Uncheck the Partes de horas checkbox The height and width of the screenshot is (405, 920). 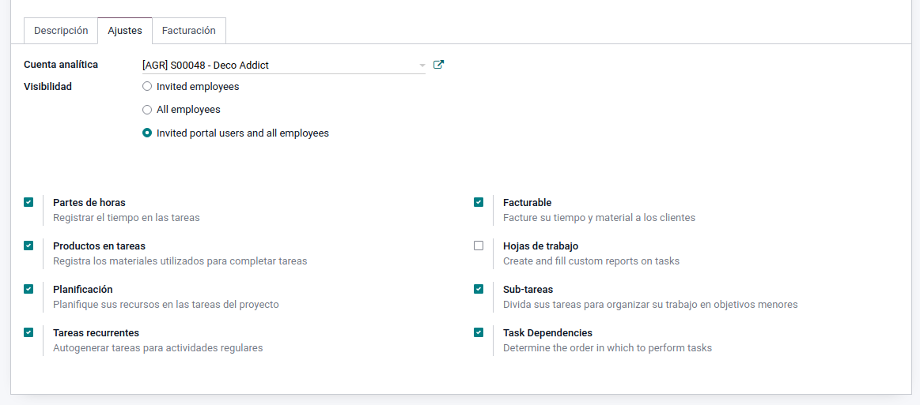pos(29,202)
